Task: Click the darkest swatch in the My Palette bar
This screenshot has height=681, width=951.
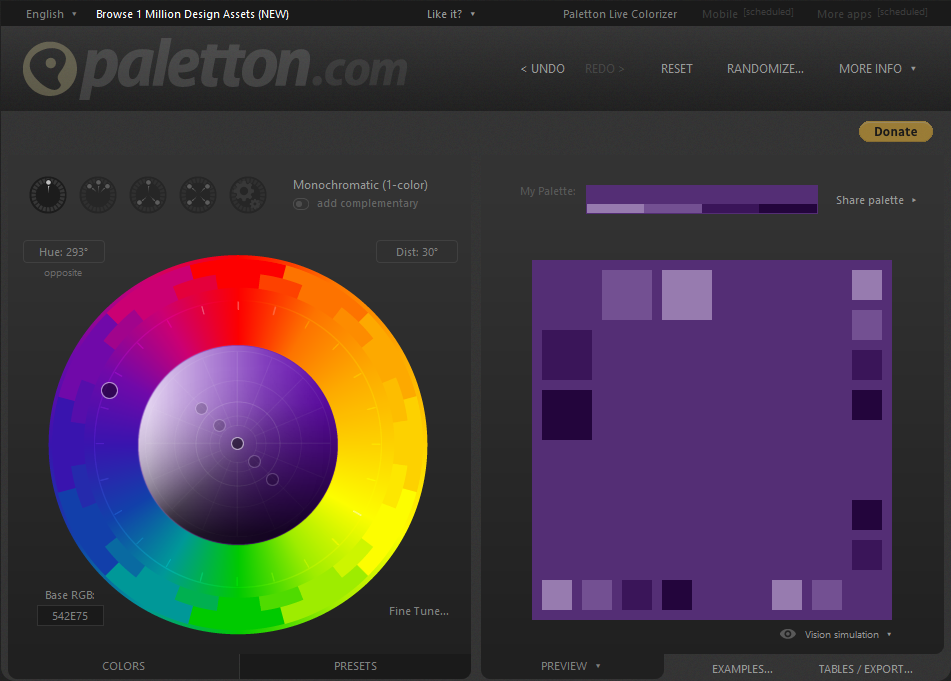Action: tap(788, 209)
